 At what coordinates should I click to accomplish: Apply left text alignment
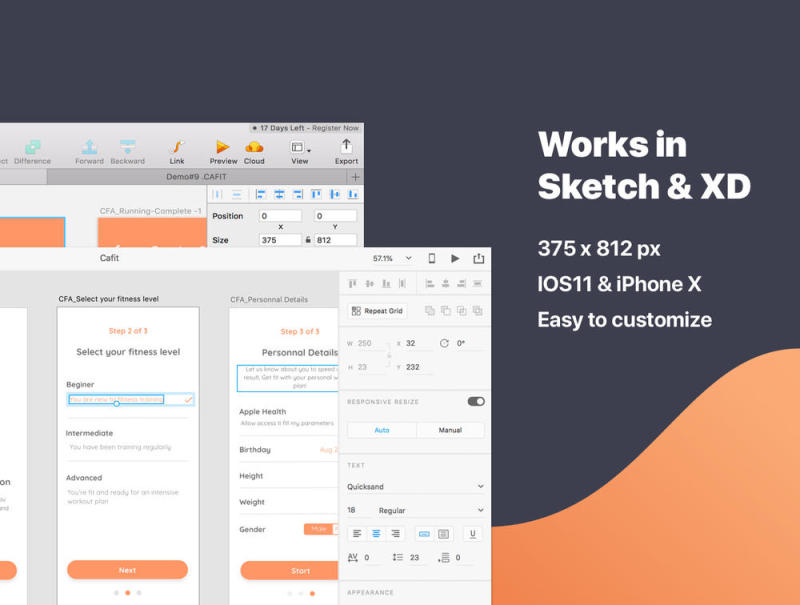pos(357,533)
